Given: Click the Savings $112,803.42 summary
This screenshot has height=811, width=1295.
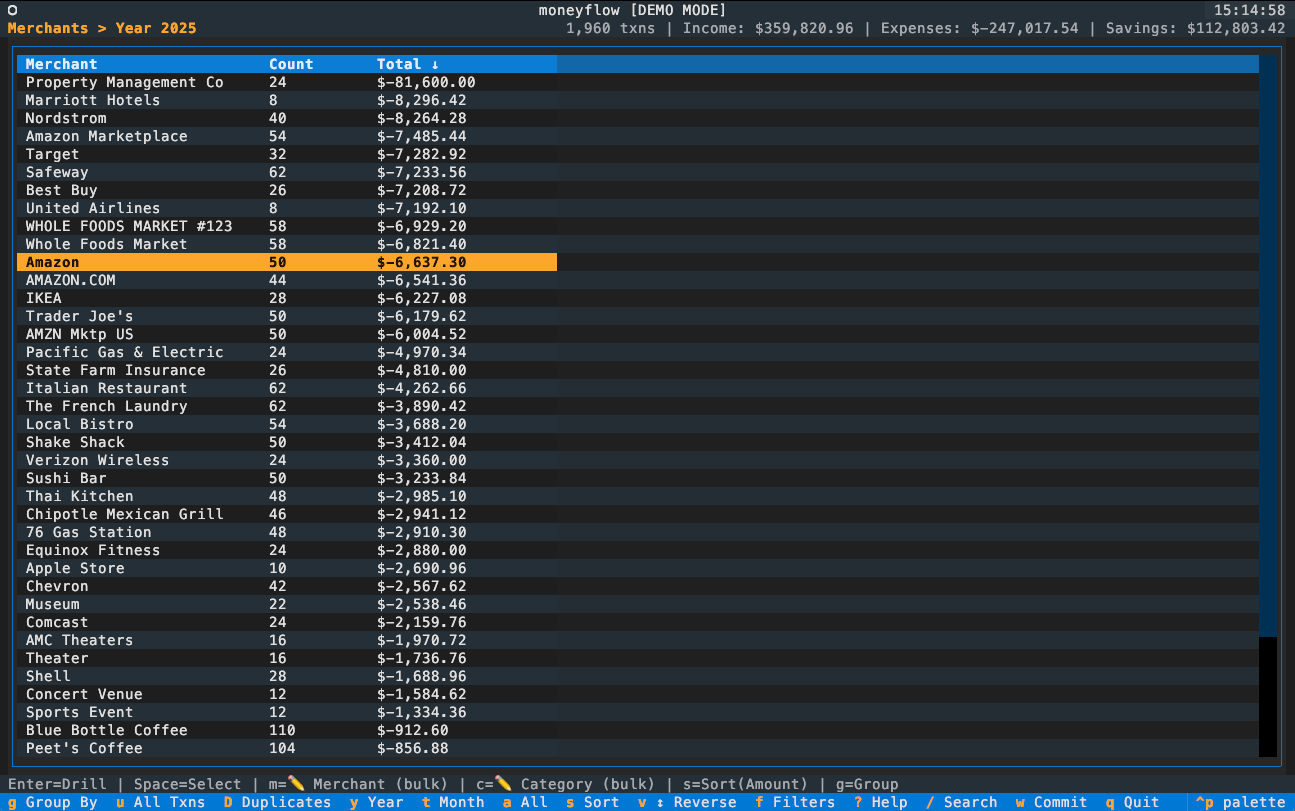Looking at the screenshot, I should pyautogui.click(x=1196, y=28).
